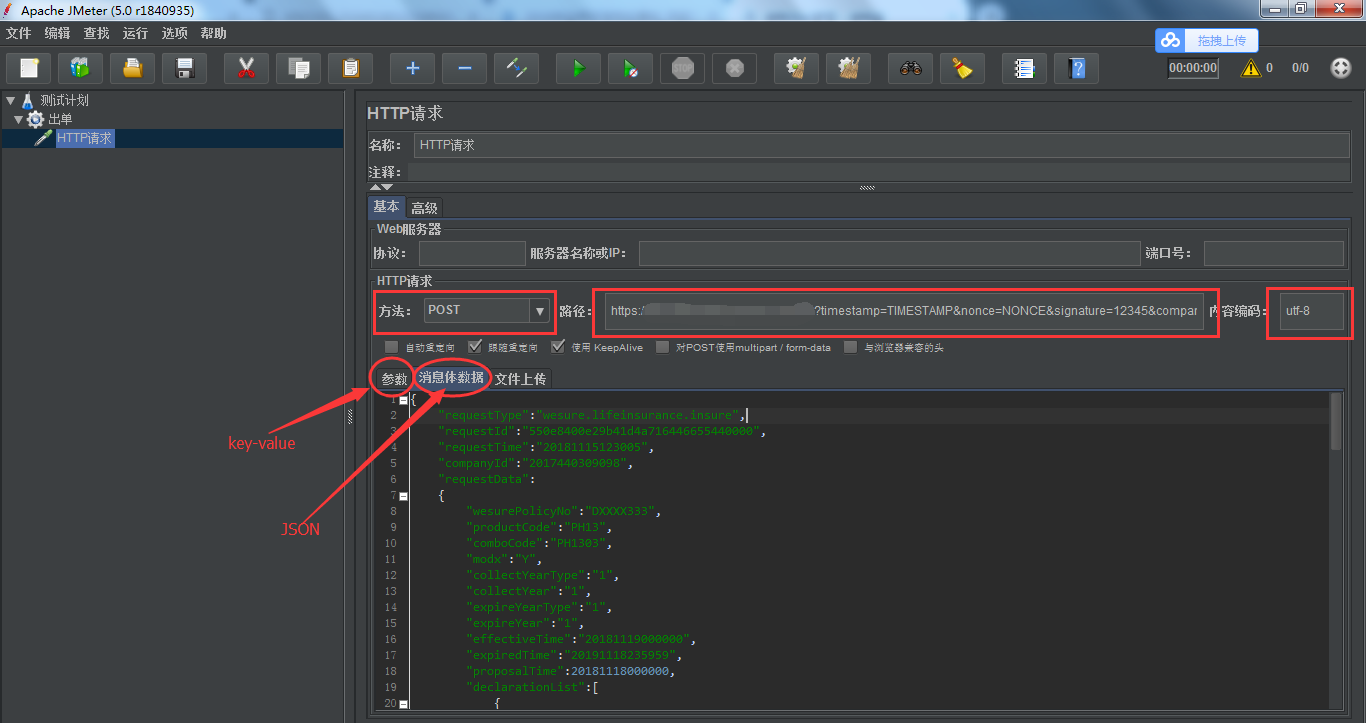The width and height of the screenshot is (1366, 723).
Task: Collapse JSON fold marker at line 7
Action: click(403, 495)
